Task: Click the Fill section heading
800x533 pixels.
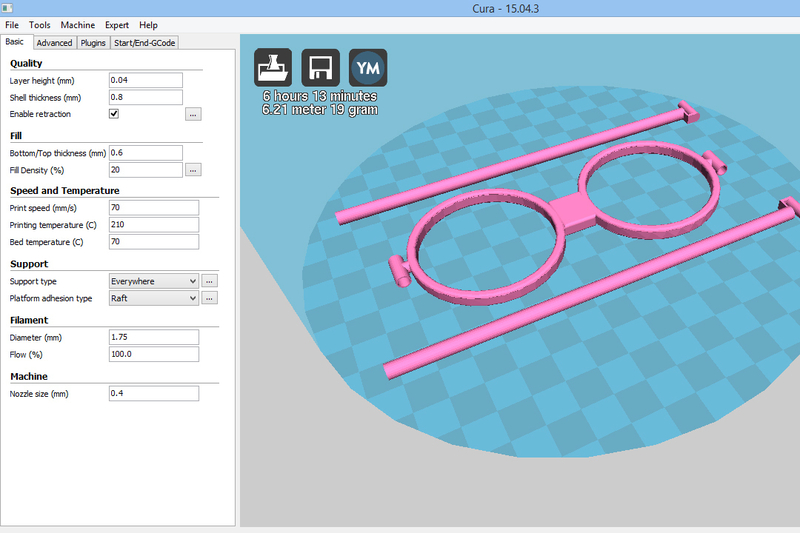Action: [16, 136]
